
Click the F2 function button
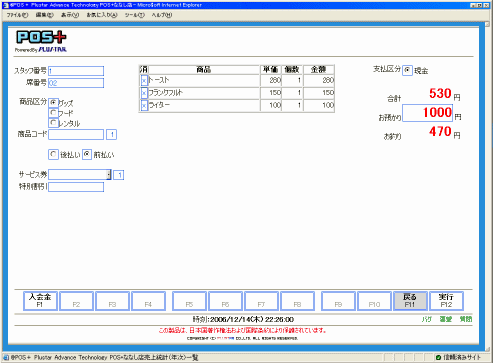[76, 301]
